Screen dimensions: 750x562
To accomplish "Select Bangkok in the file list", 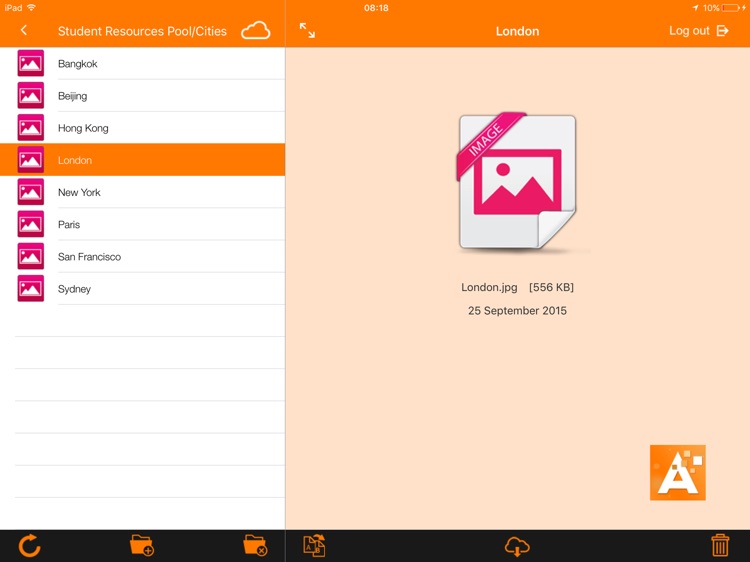I will pos(143,63).
